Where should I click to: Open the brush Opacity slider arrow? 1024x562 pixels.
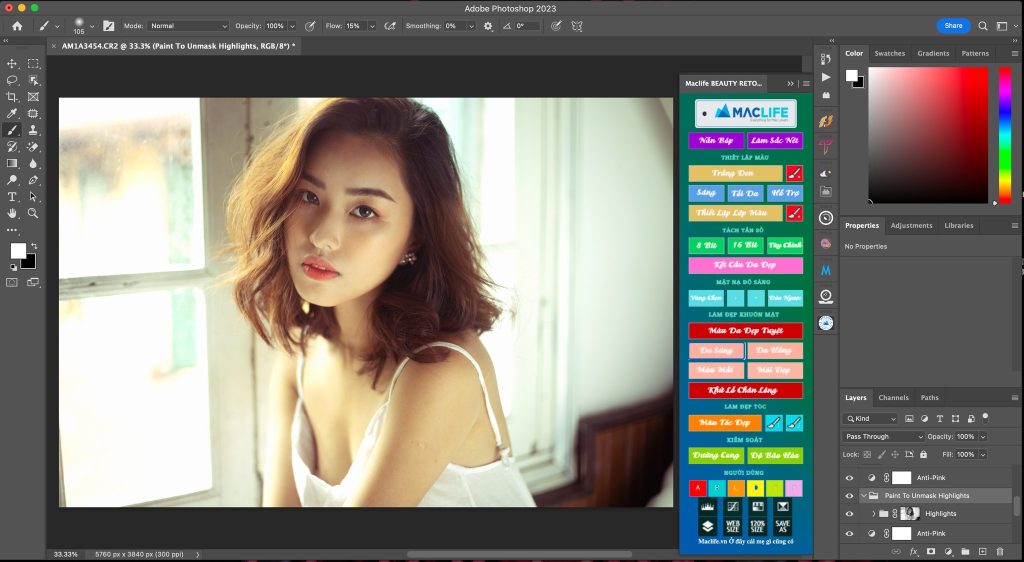[292, 26]
